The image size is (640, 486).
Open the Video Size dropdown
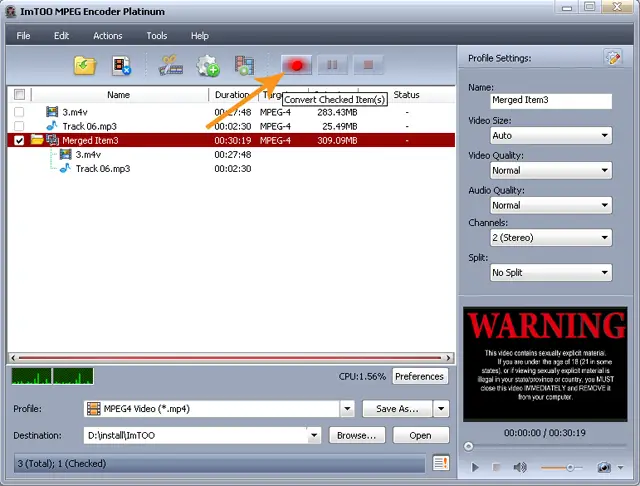(x=551, y=135)
